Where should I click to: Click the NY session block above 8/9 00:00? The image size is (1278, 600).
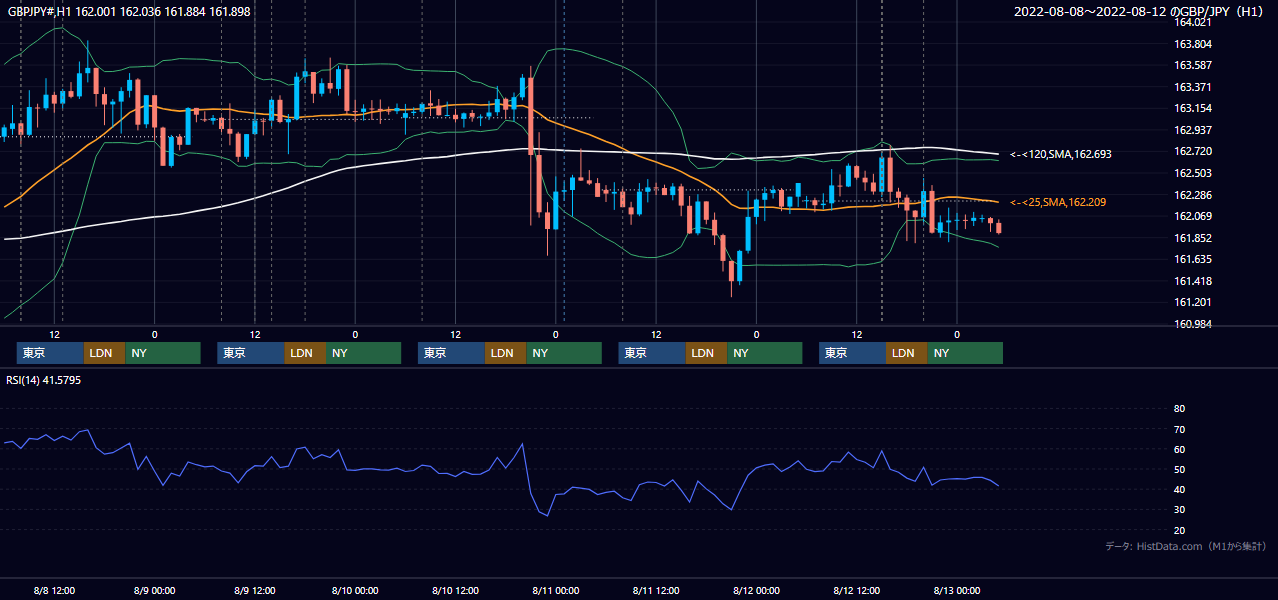pyautogui.click(x=163, y=353)
